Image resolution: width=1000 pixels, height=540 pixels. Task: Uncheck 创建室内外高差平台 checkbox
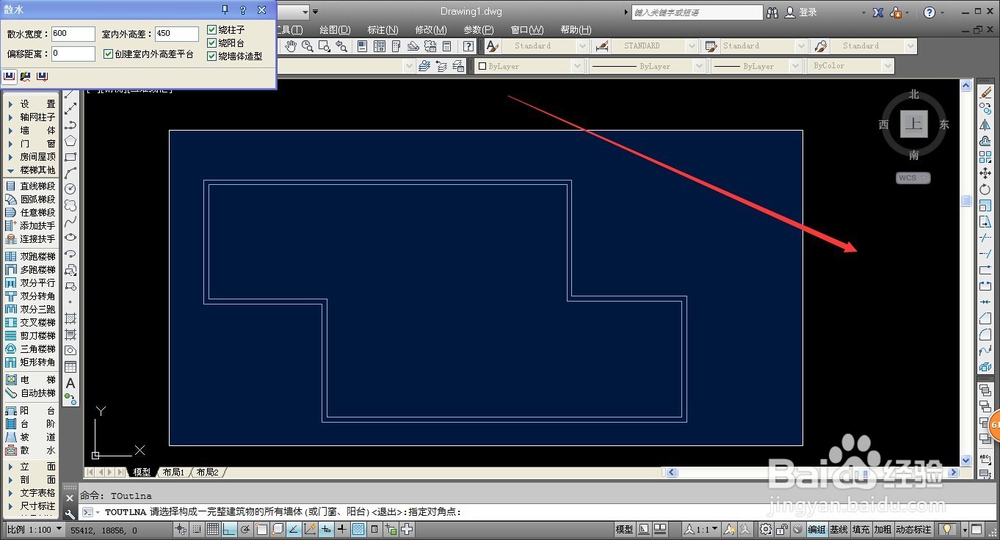108,54
